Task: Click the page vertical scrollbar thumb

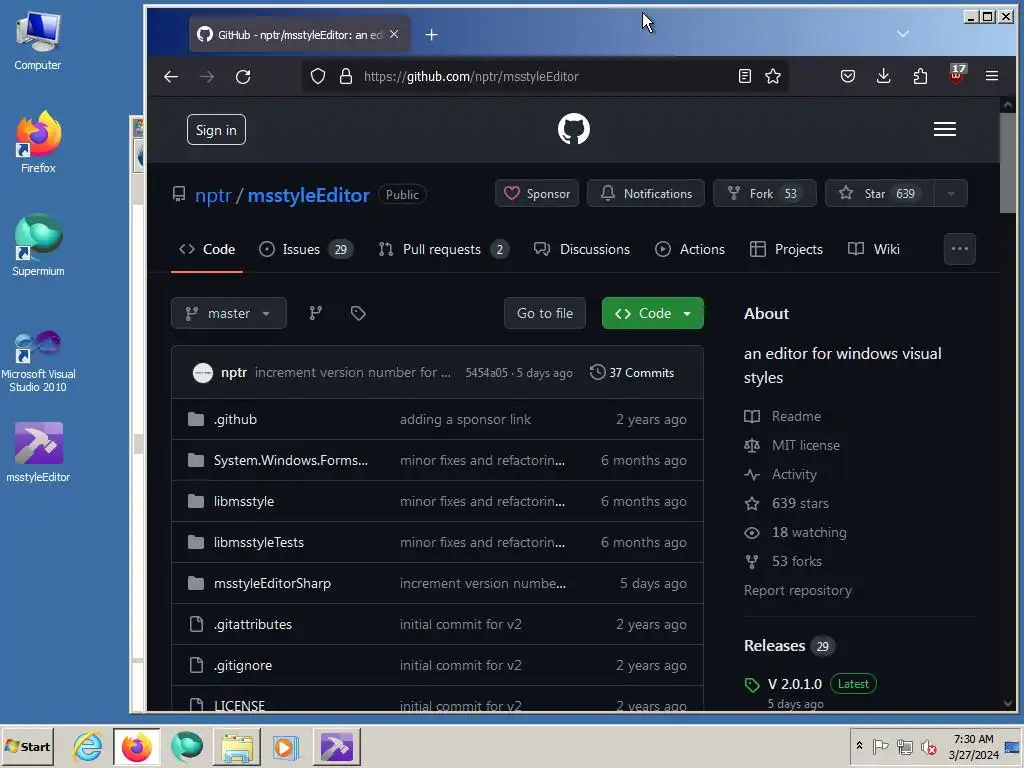Action: (1008, 163)
